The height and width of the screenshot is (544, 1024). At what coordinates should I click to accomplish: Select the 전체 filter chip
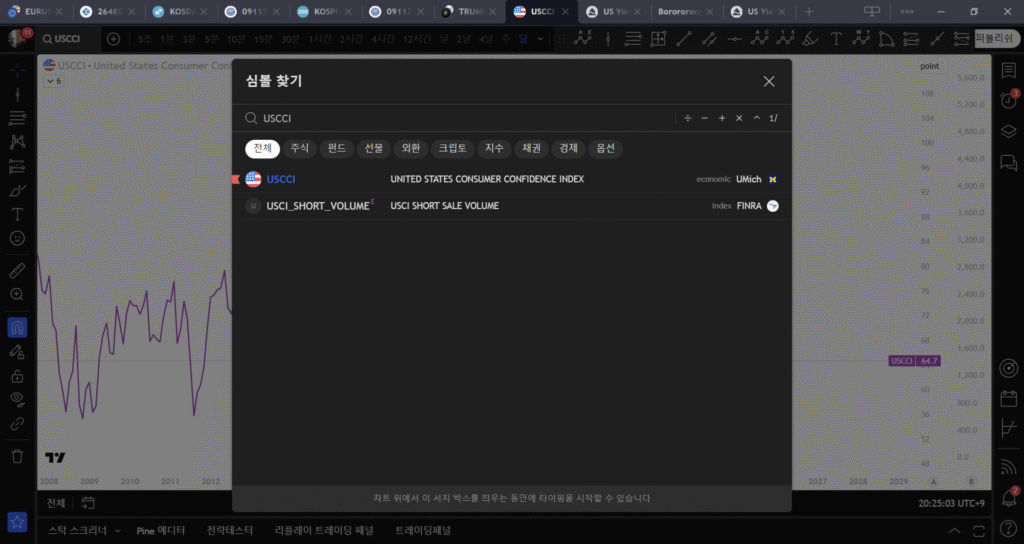(x=263, y=148)
